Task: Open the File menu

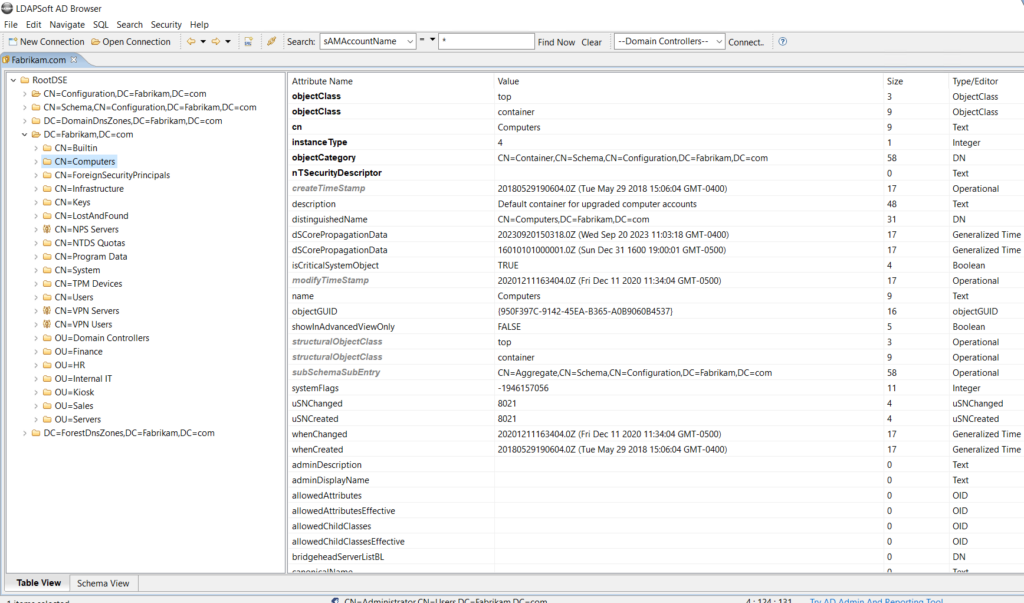Action: 11,24
